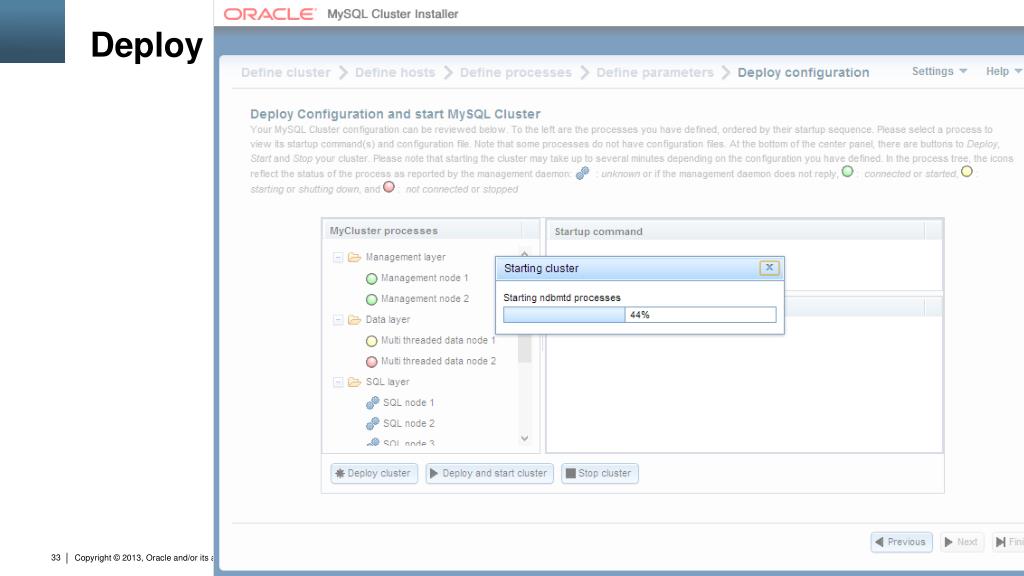The image size is (1024, 576).
Task: Open the Settings dropdown menu
Action: [939, 71]
